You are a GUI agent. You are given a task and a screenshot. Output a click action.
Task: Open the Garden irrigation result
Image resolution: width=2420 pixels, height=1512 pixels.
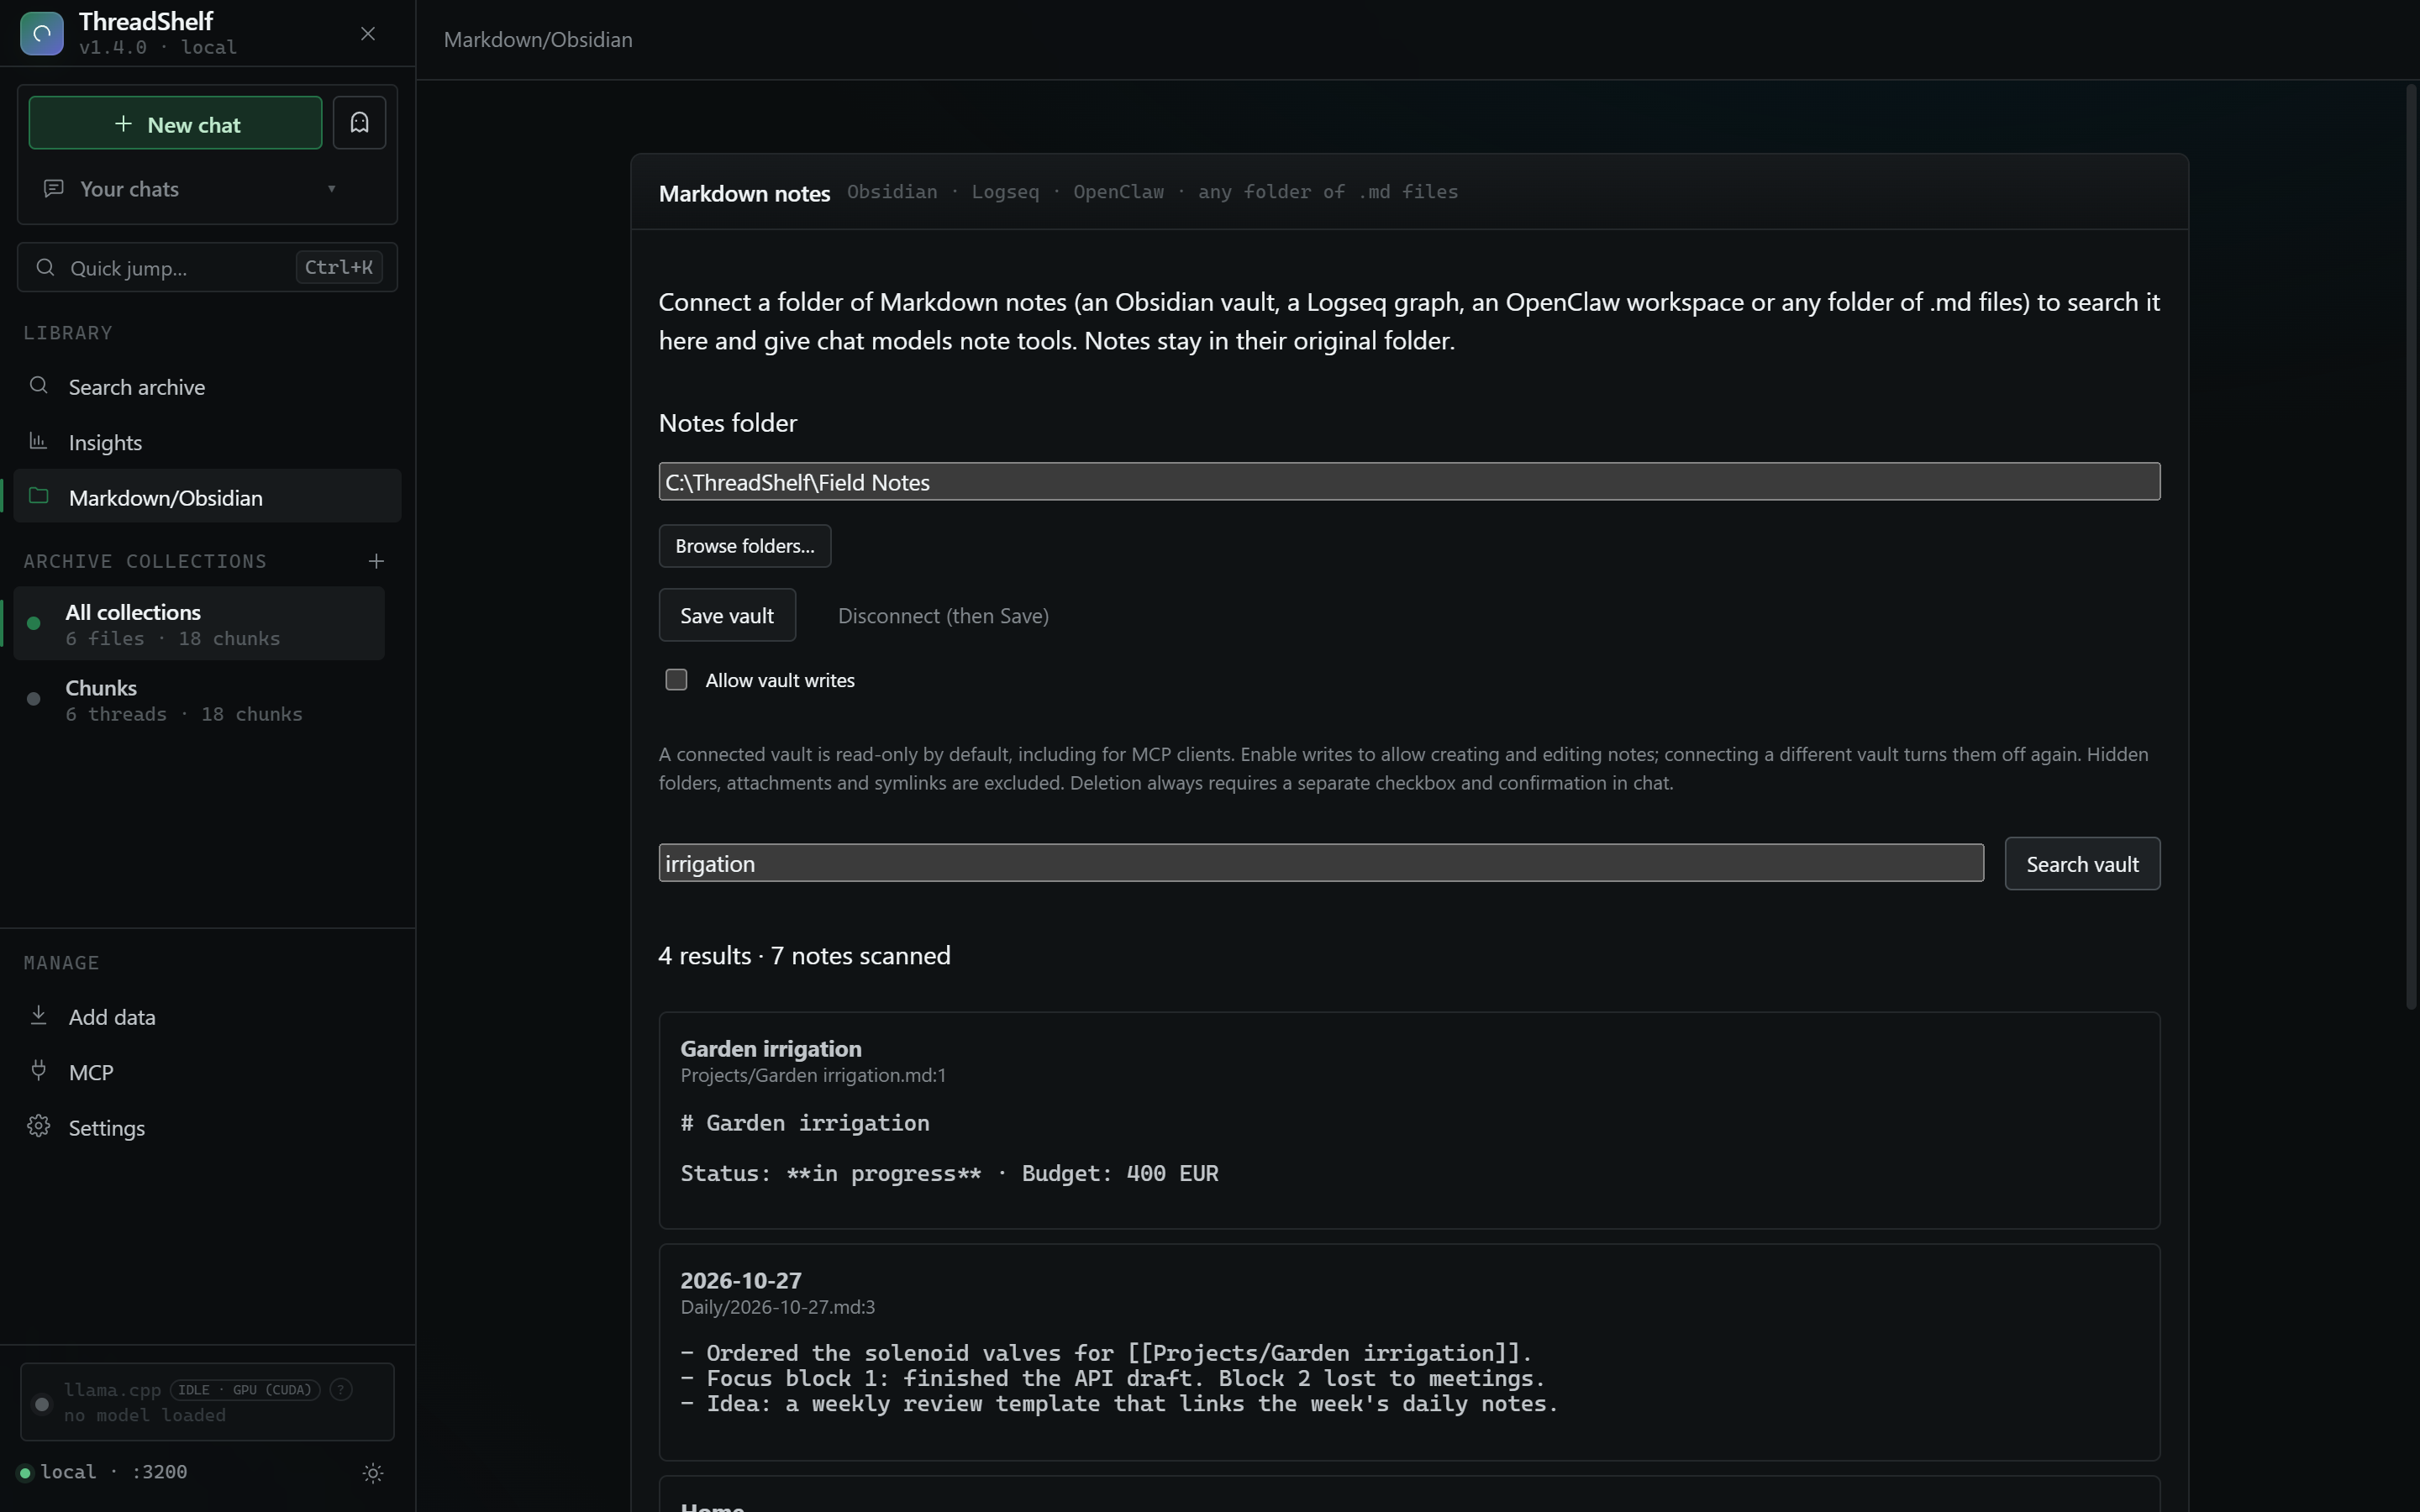tap(1409, 1121)
